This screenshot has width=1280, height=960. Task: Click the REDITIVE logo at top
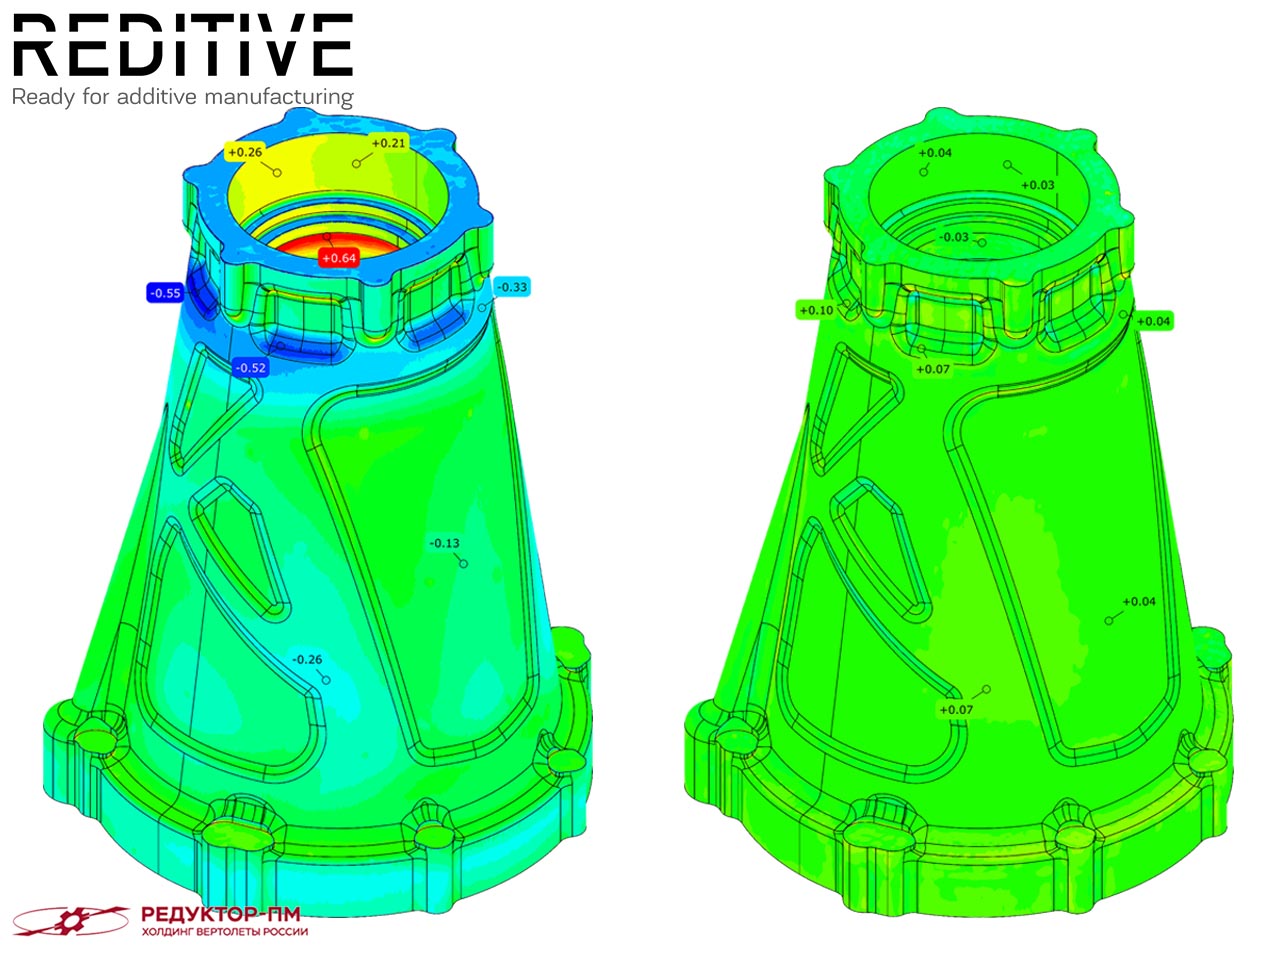pyautogui.click(x=182, y=47)
